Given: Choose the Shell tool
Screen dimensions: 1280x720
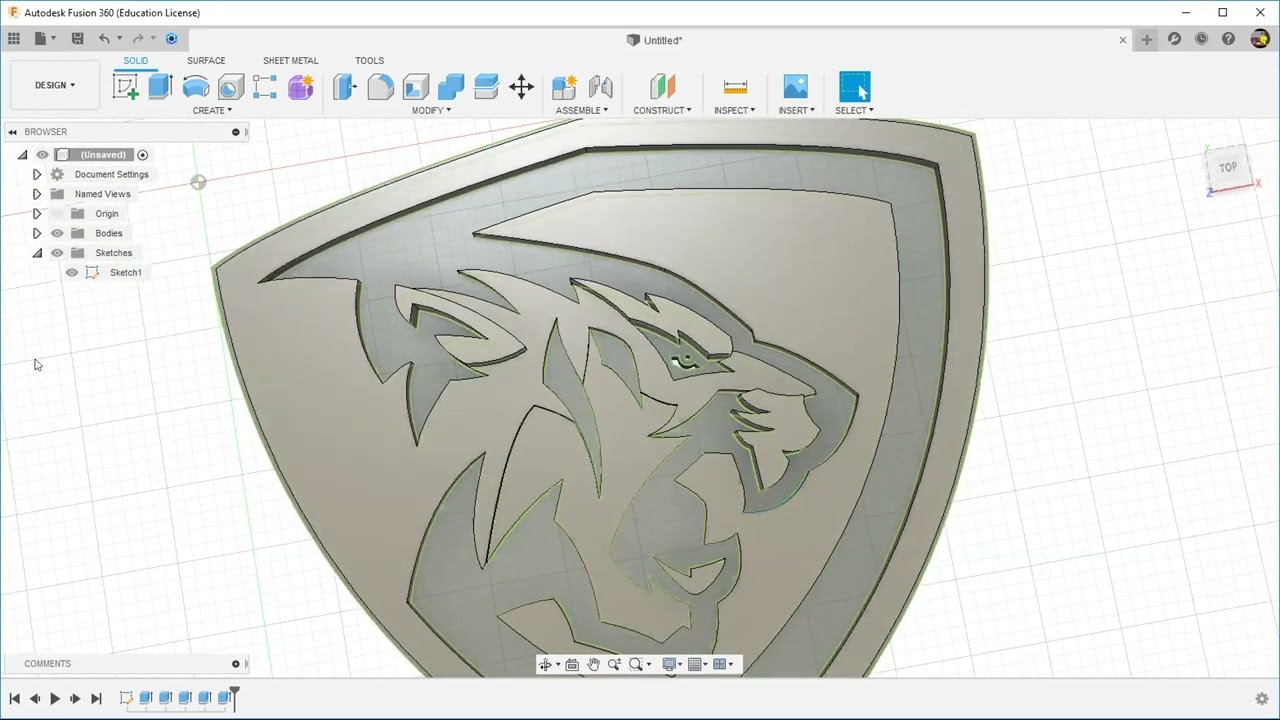Looking at the screenshot, I should (x=416, y=87).
